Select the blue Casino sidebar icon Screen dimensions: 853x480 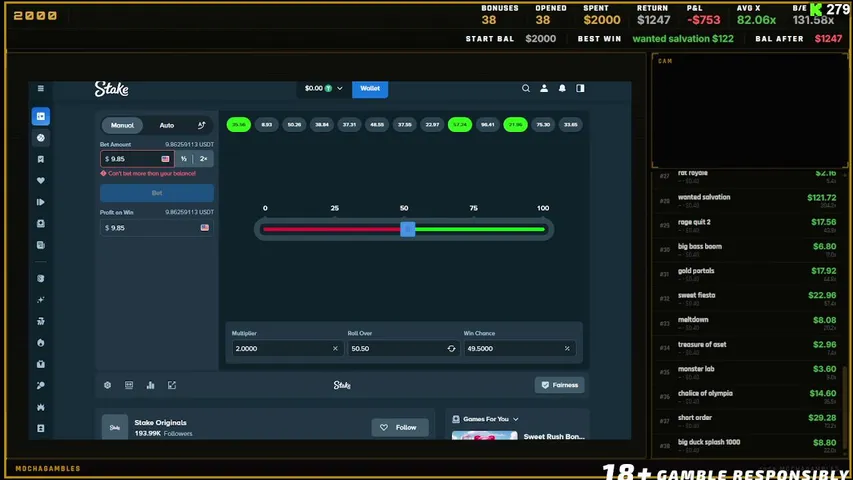pyautogui.click(x=41, y=116)
